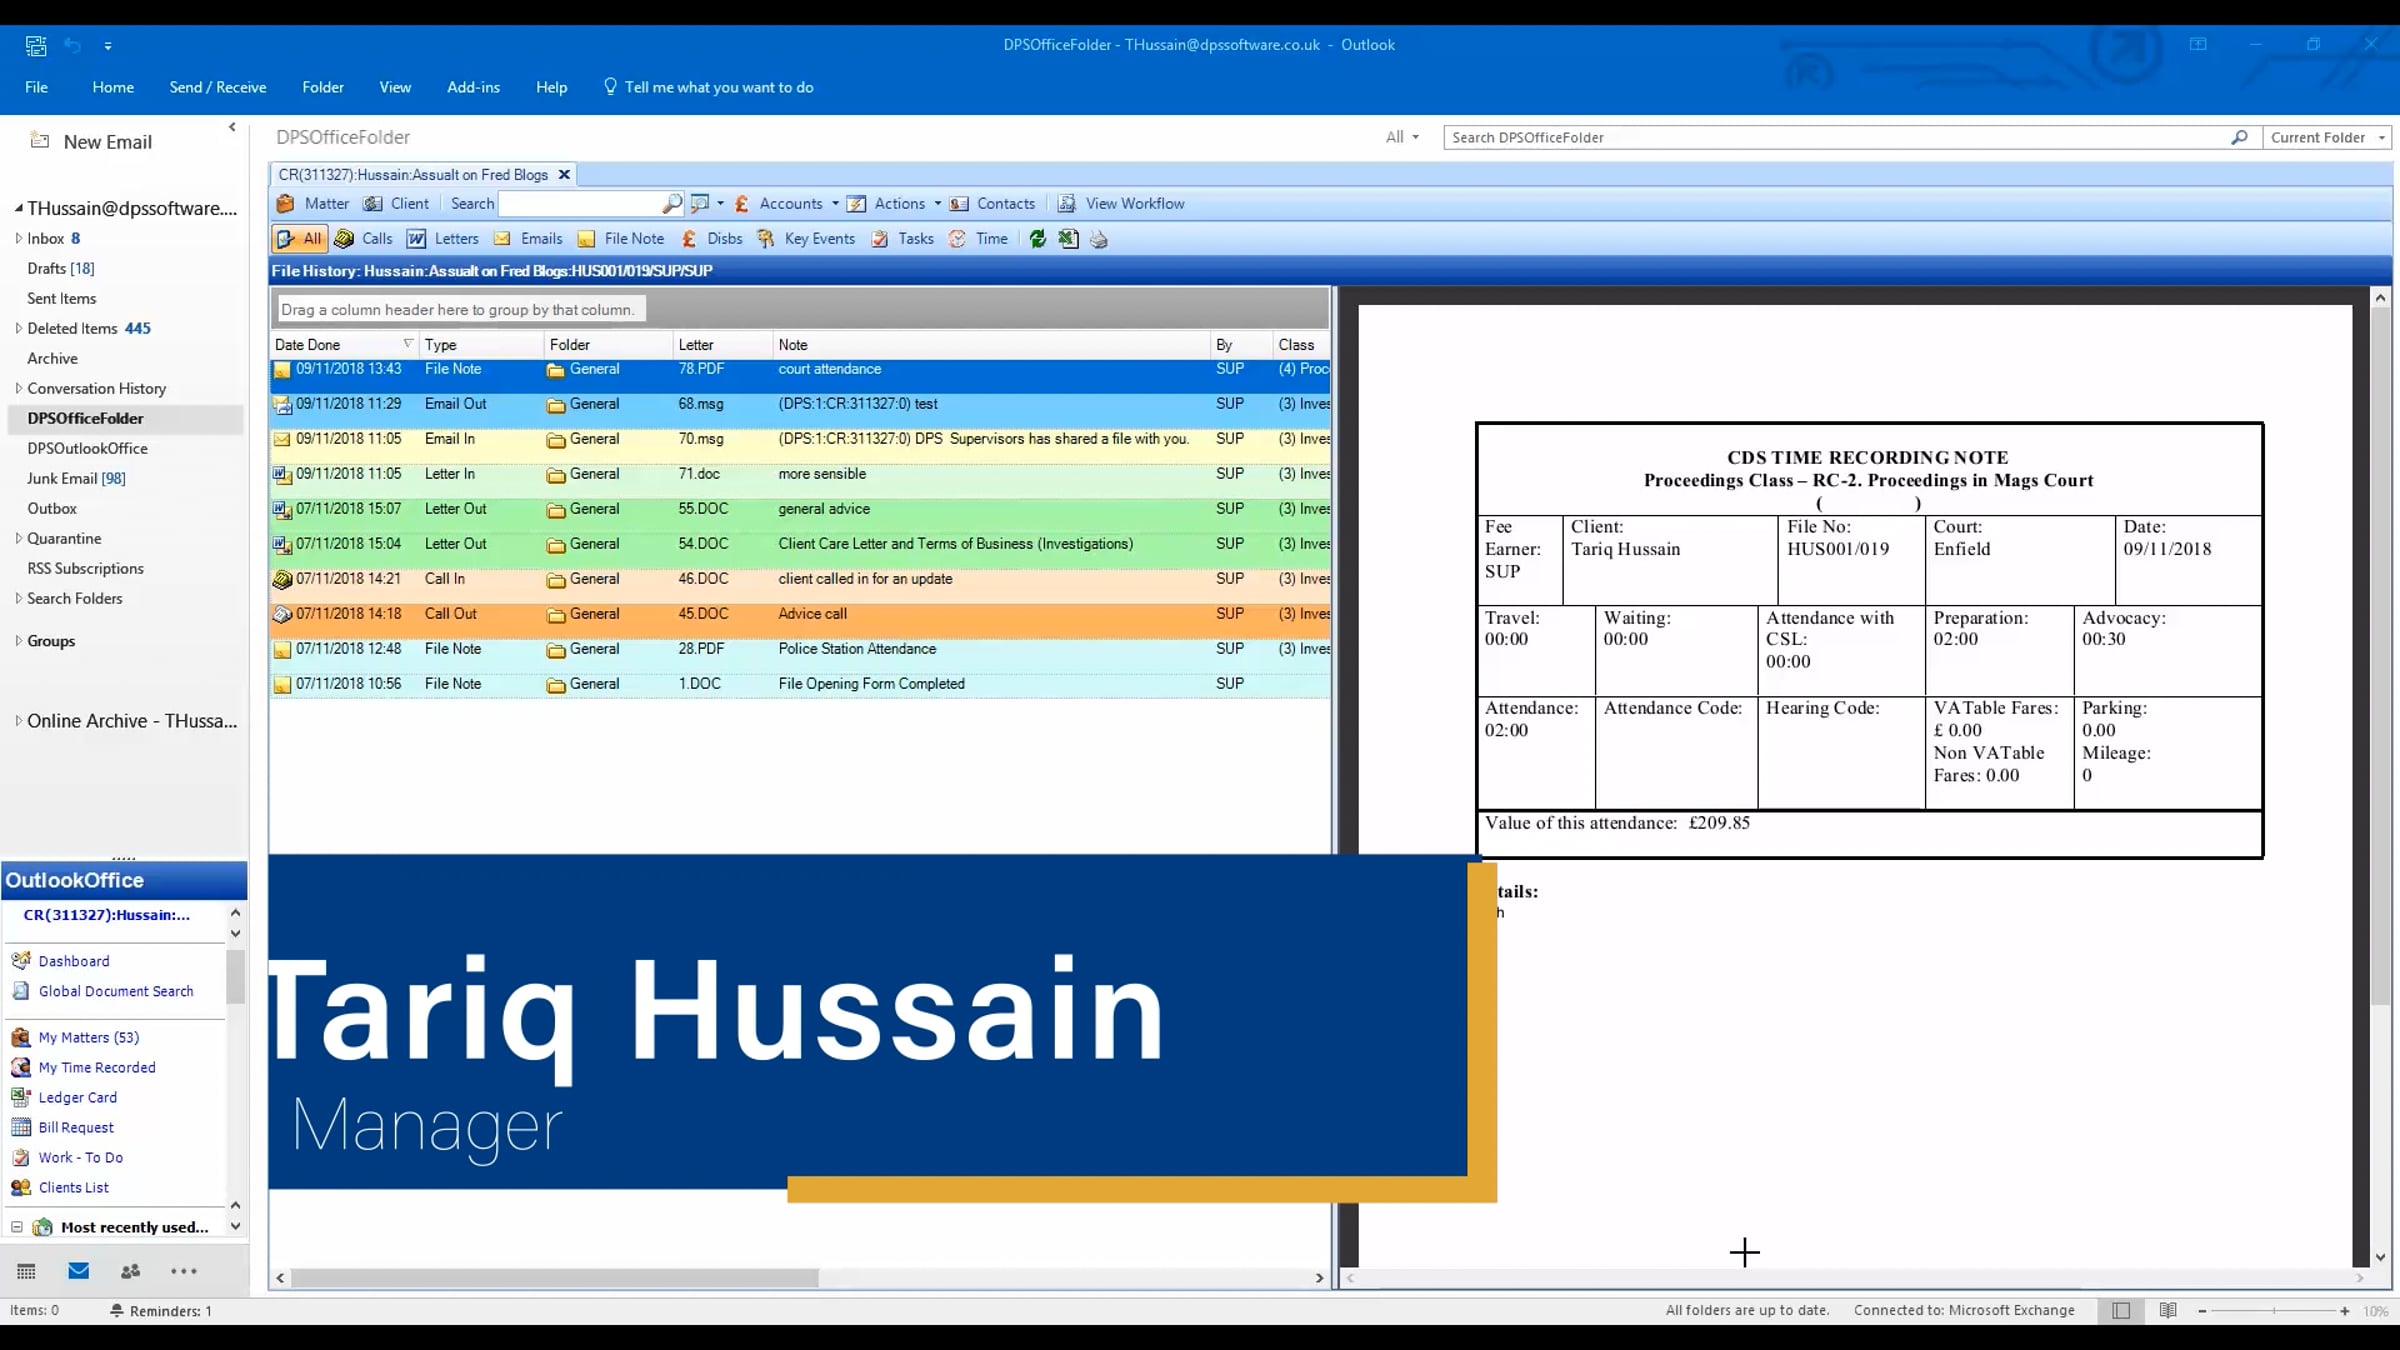
Task: Open the Home ribbon tab
Action: point(113,87)
